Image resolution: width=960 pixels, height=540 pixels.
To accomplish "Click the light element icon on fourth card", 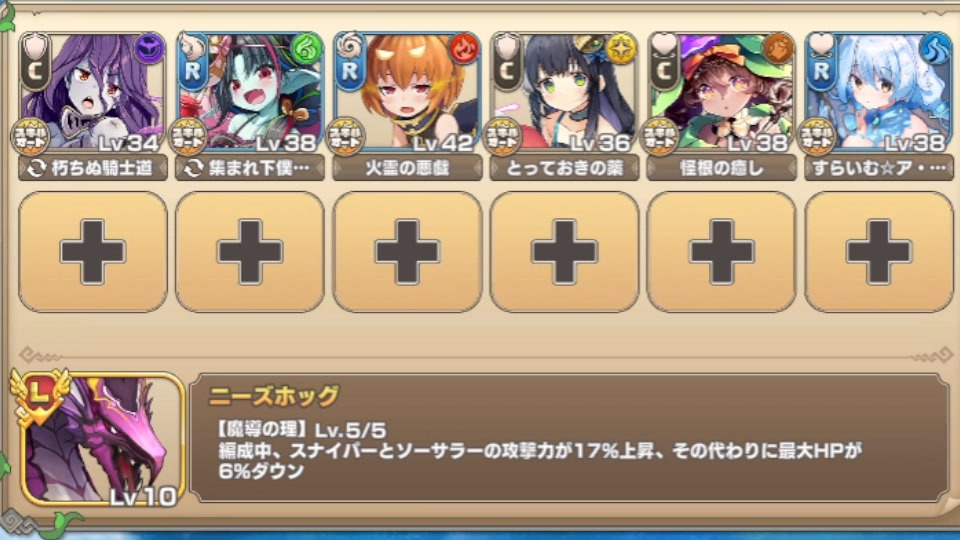I will pyautogui.click(x=621, y=50).
